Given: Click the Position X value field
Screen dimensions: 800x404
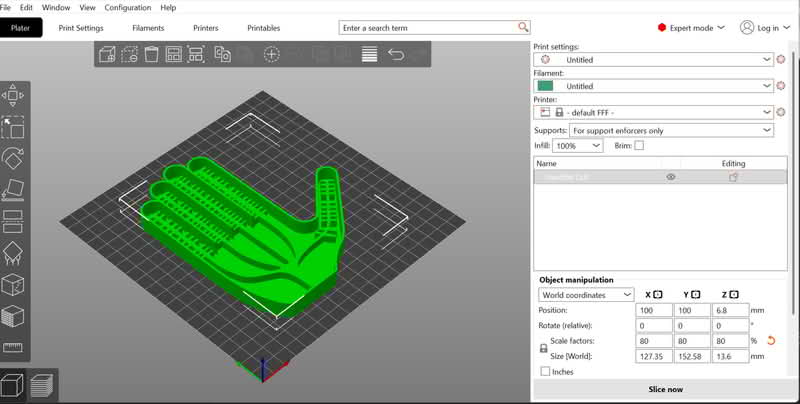Looking at the screenshot, I should [x=654, y=310].
